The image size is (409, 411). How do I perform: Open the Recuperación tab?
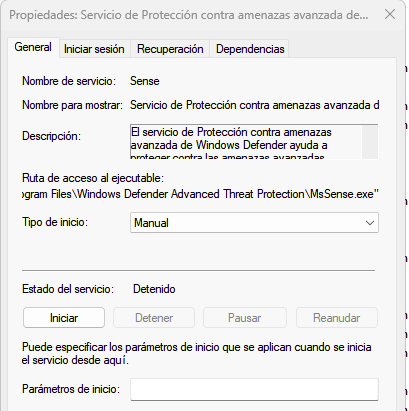[x=170, y=49]
